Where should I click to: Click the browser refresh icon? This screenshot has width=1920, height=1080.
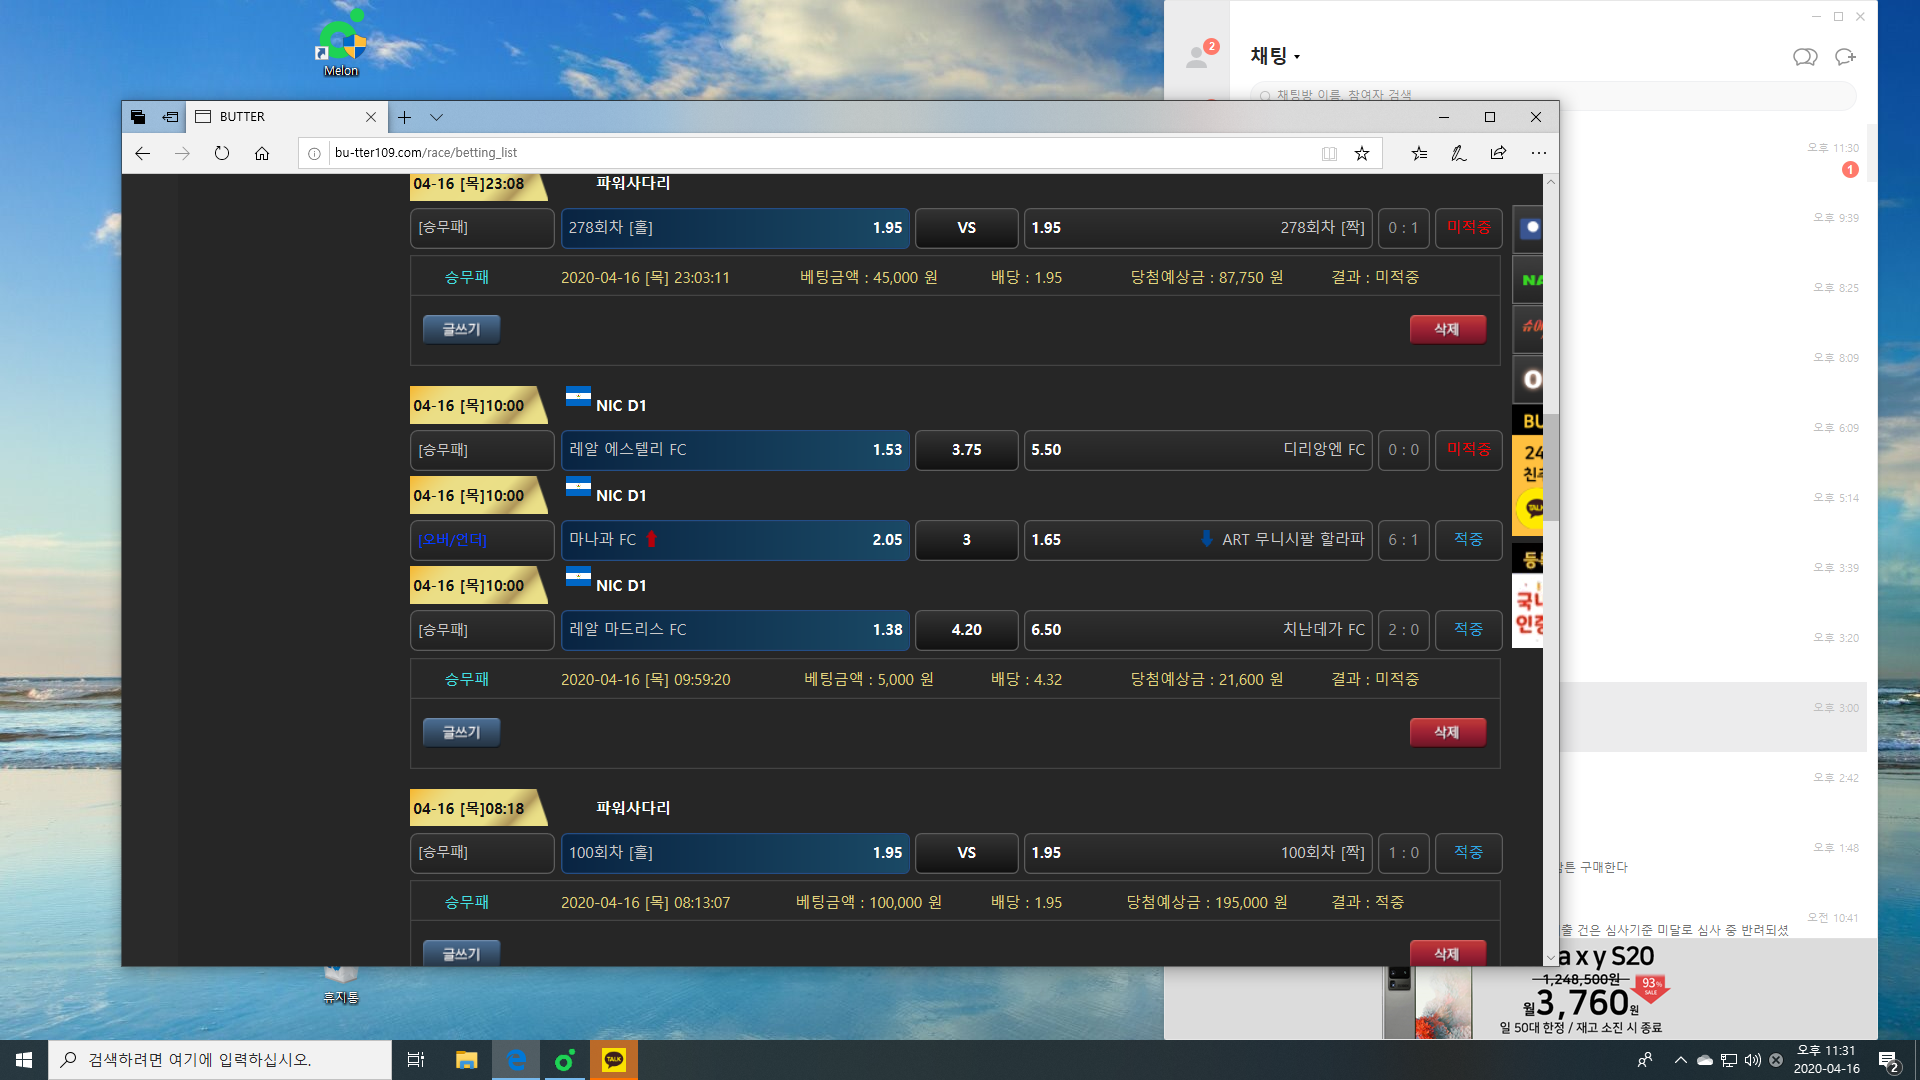point(222,153)
